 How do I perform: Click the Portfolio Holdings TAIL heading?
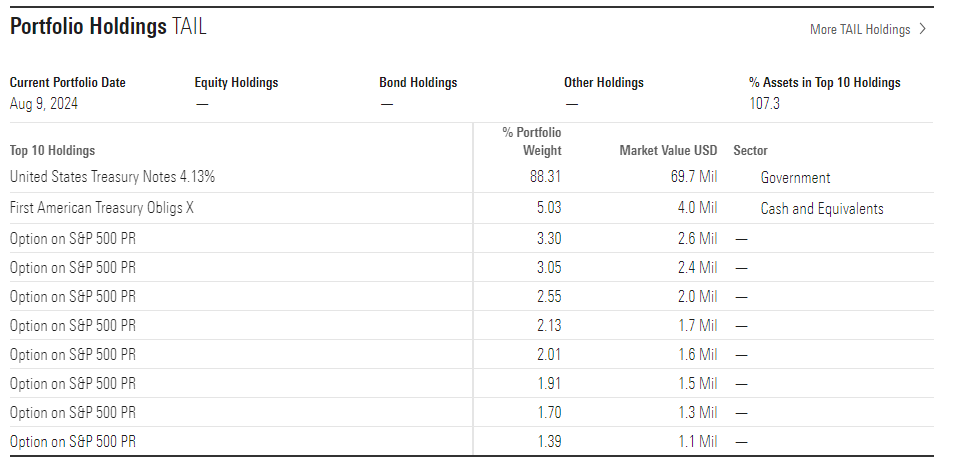[108, 27]
